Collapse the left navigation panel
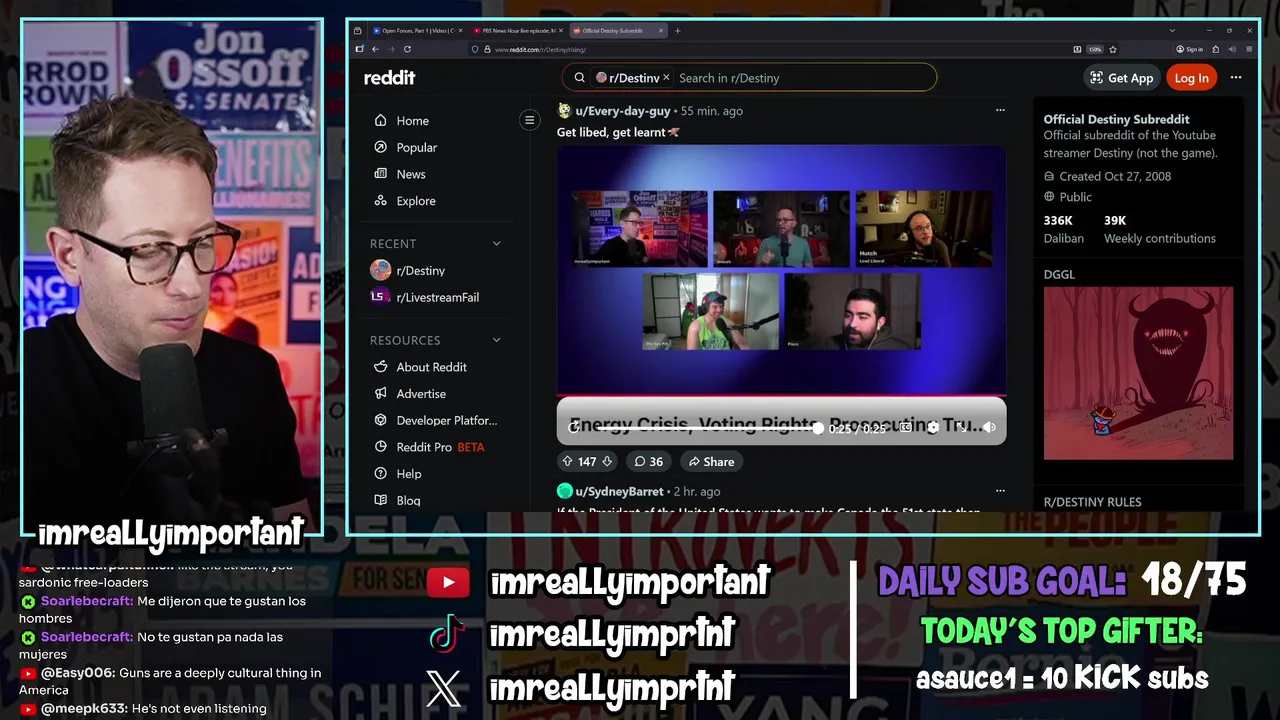This screenshot has width=1280, height=720. [x=530, y=120]
